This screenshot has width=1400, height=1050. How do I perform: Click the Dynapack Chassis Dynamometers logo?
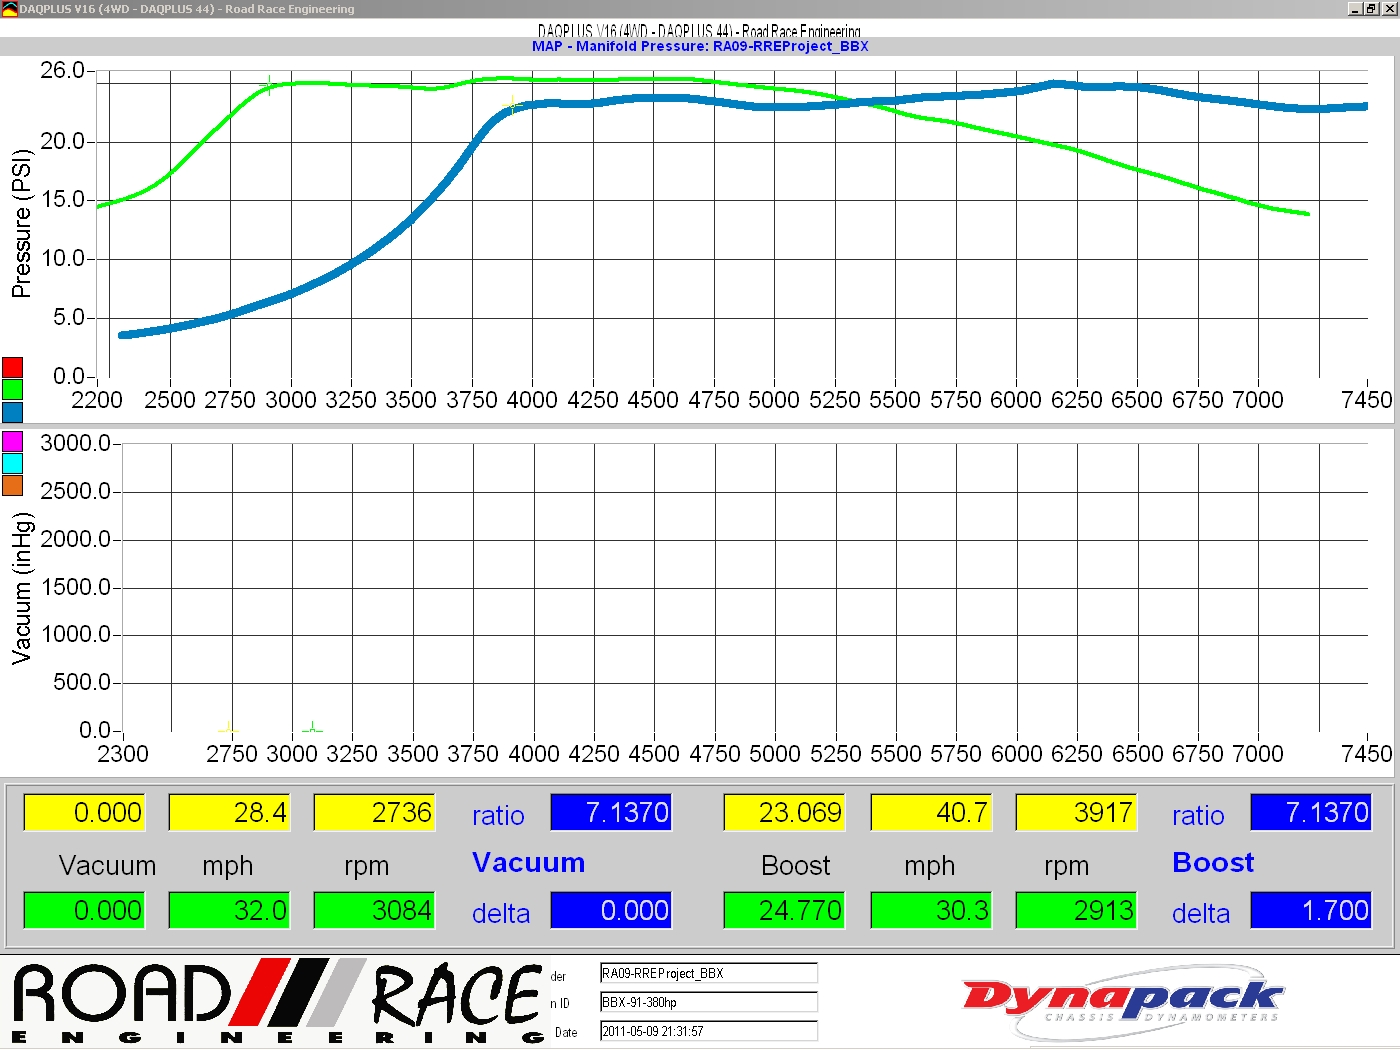coord(1121,1002)
